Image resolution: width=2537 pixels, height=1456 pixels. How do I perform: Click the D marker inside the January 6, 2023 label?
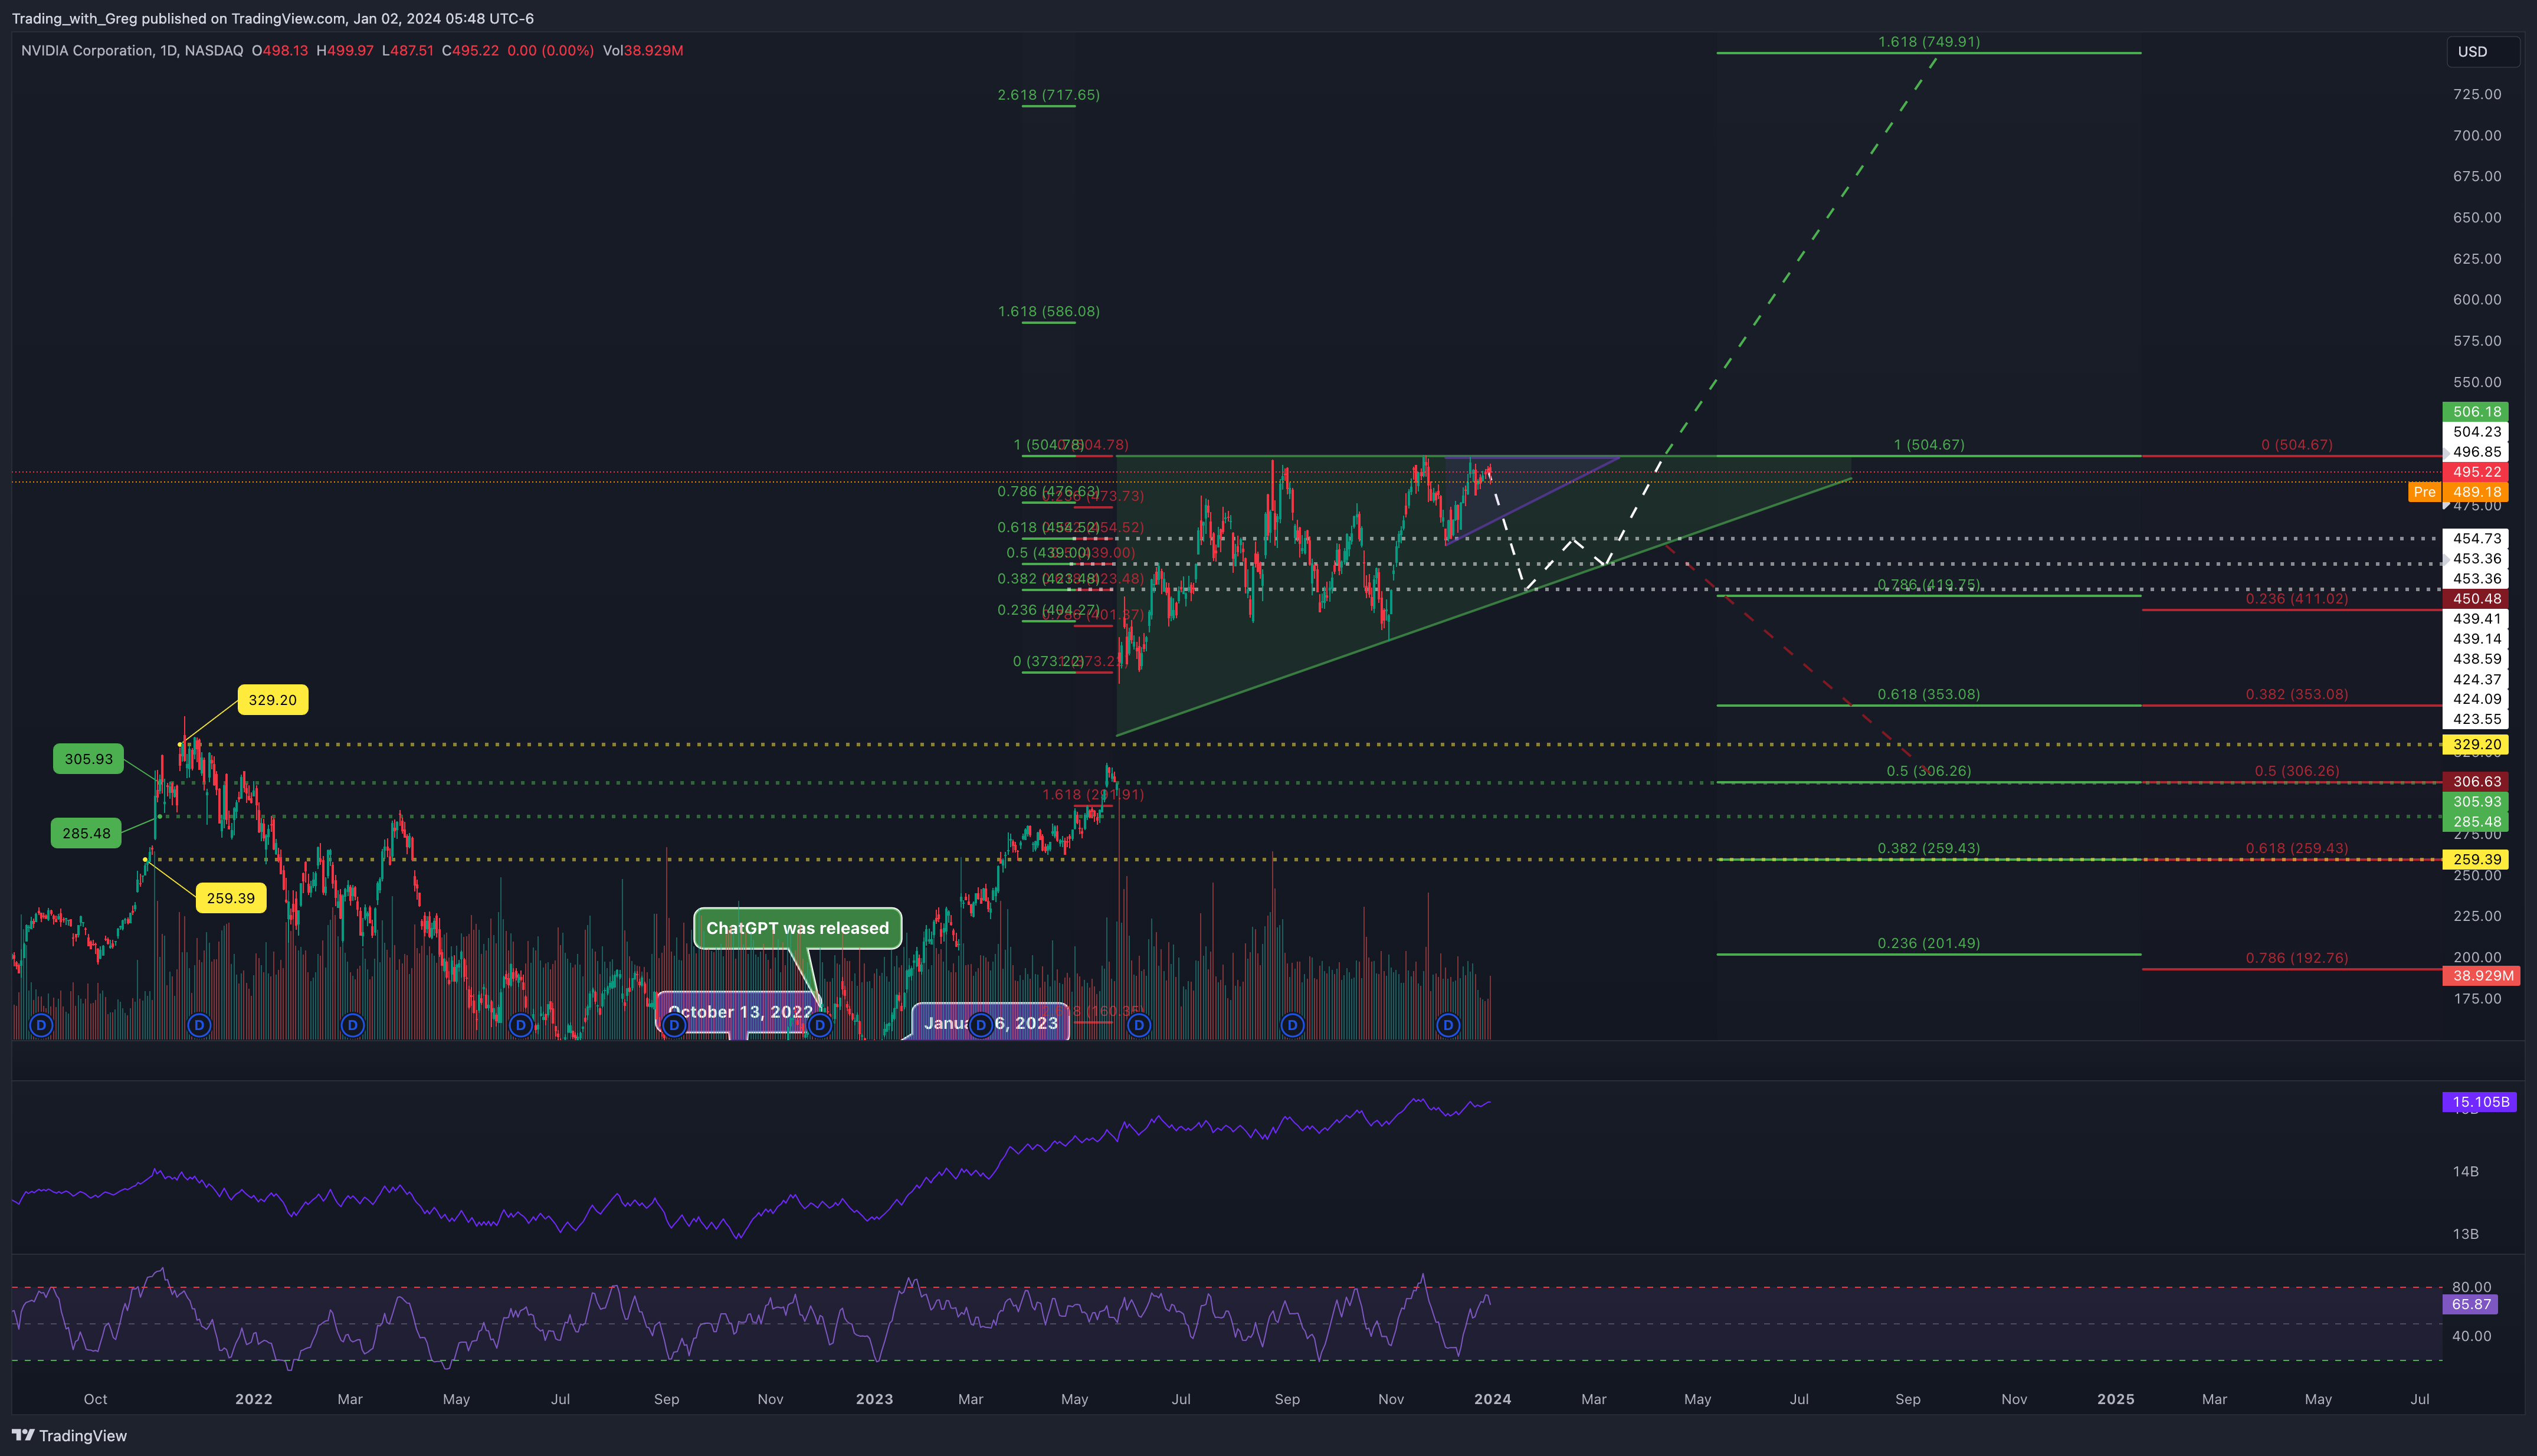(981, 1025)
